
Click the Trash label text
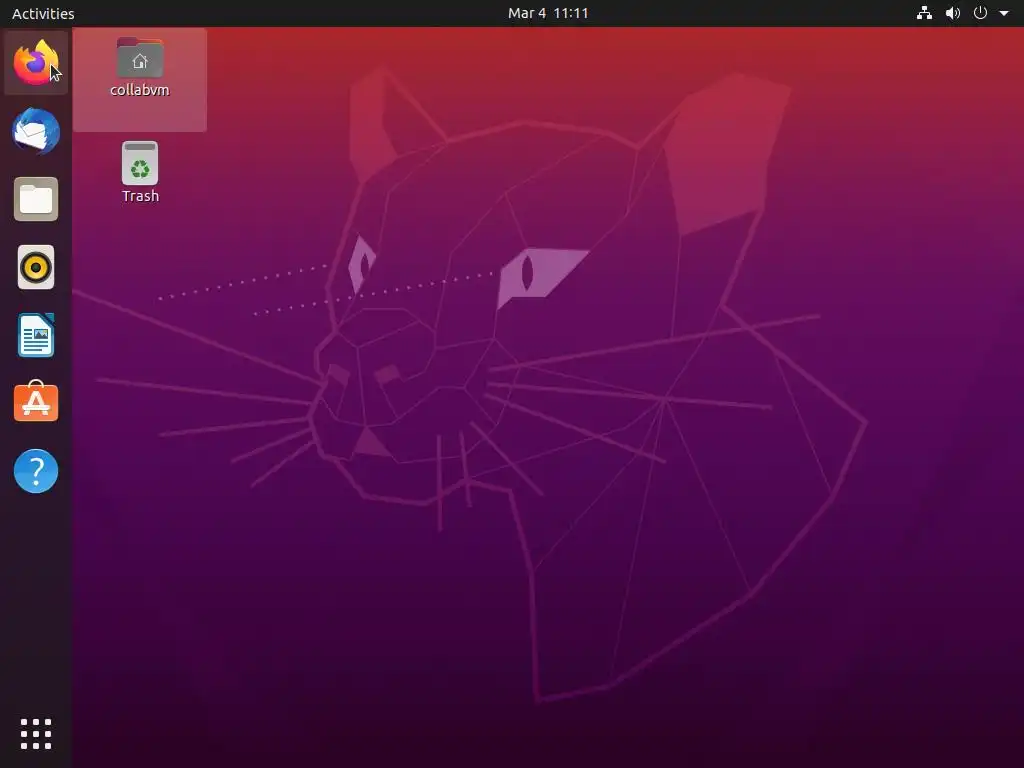point(140,196)
